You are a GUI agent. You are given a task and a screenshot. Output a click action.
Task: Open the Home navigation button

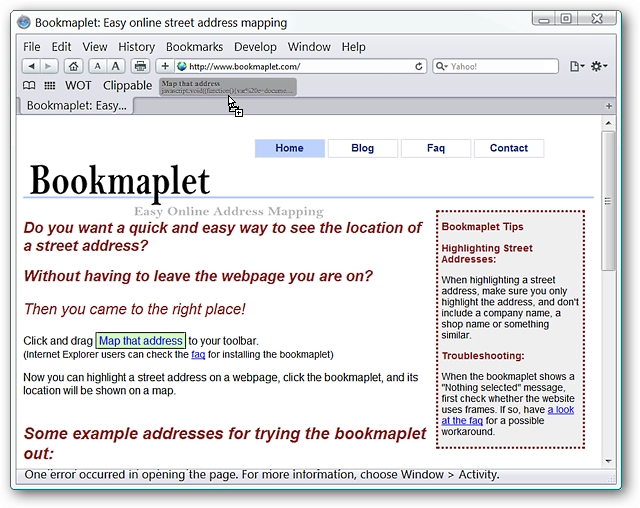(x=289, y=148)
